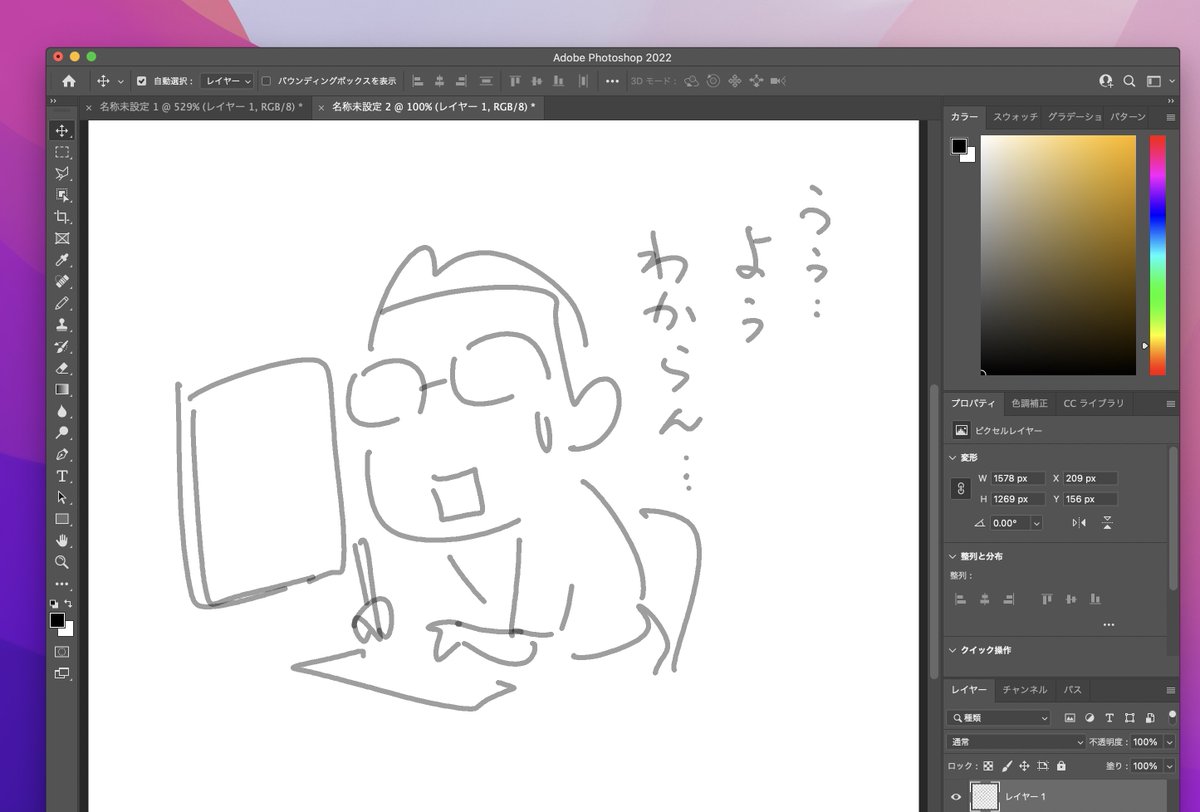The width and height of the screenshot is (1200, 812).
Task: Select the Horizontal Type tool
Action: 62,476
